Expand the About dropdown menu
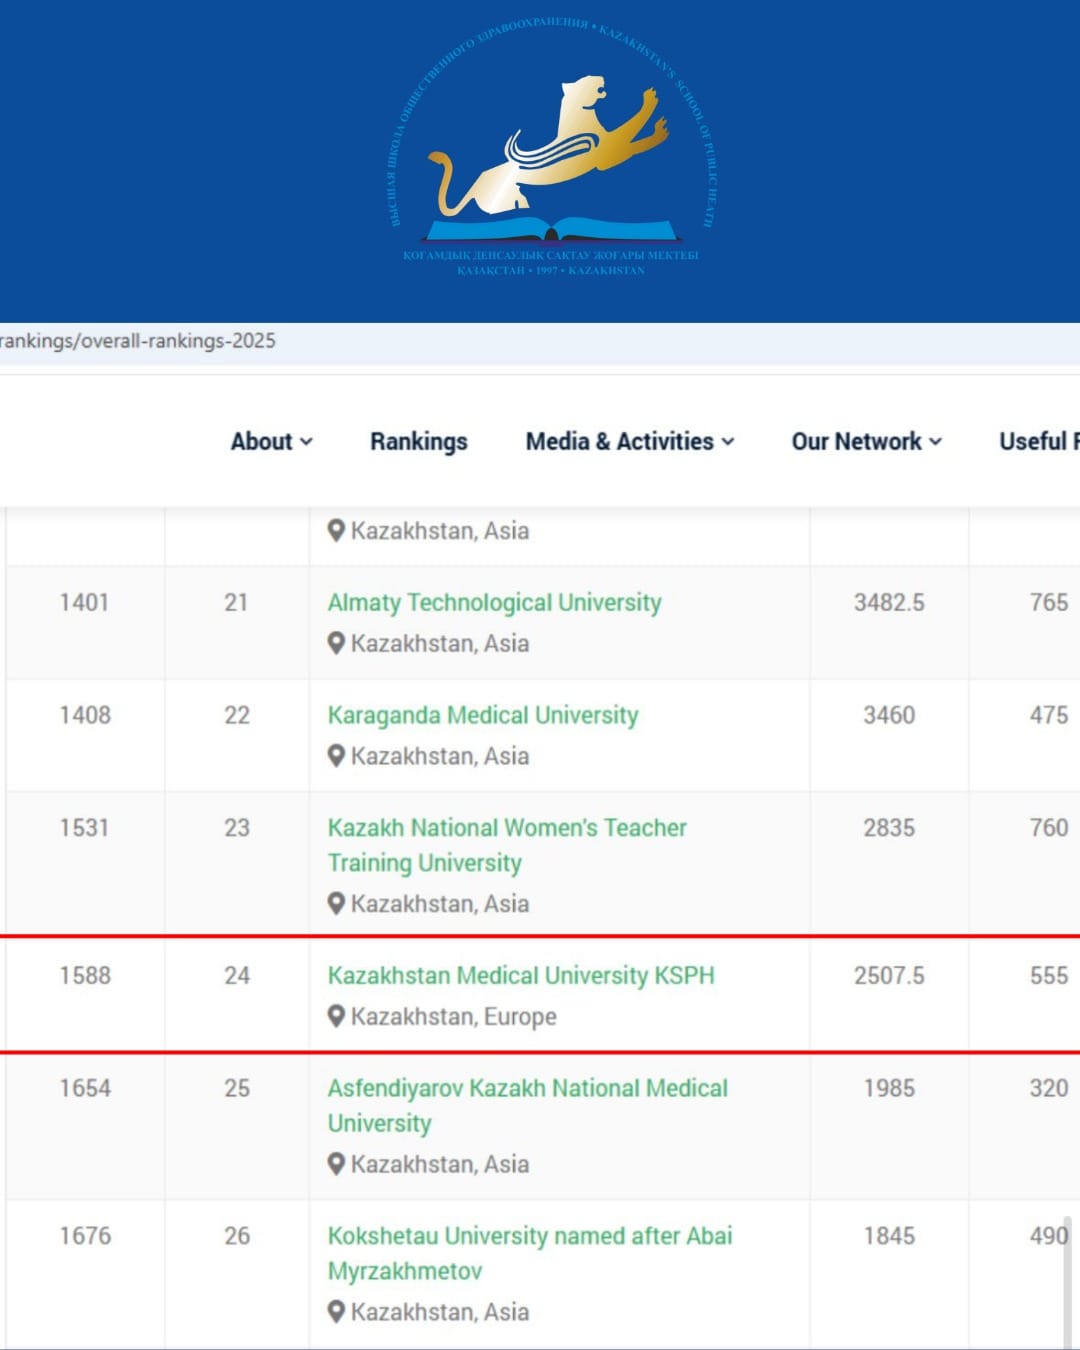This screenshot has width=1080, height=1350. pos(271,441)
